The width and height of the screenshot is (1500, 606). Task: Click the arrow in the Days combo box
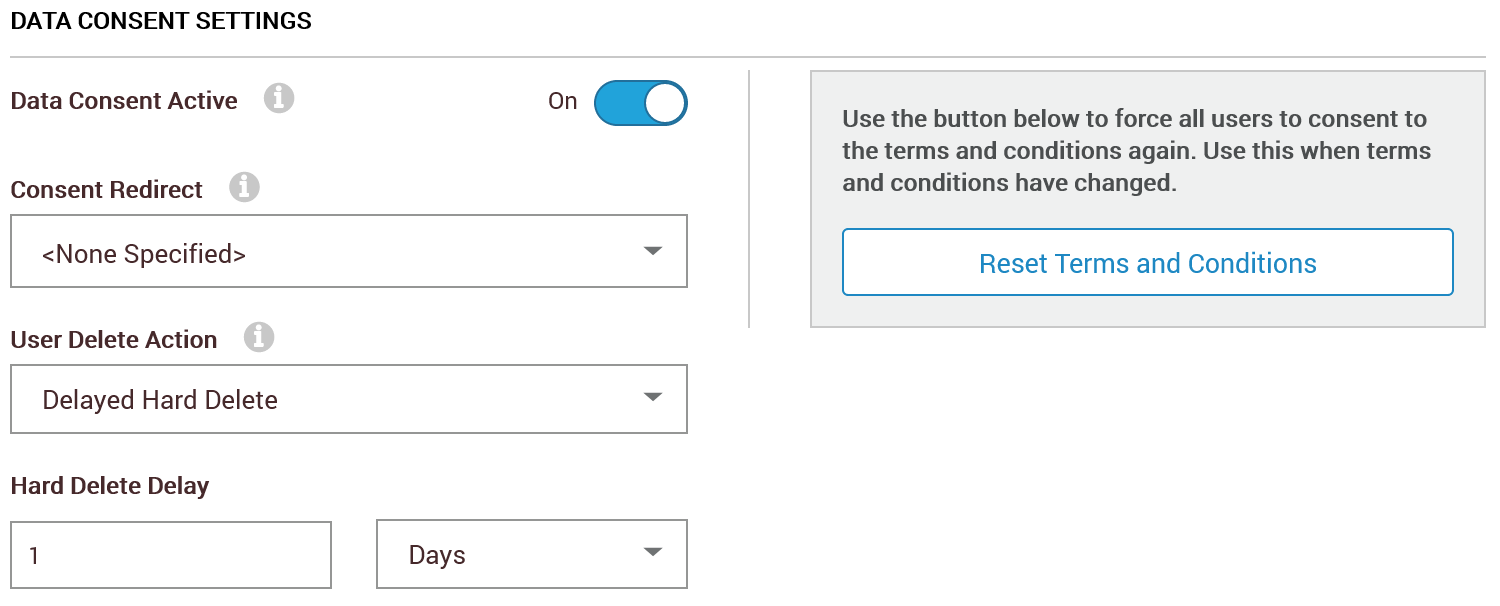[x=653, y=552]
